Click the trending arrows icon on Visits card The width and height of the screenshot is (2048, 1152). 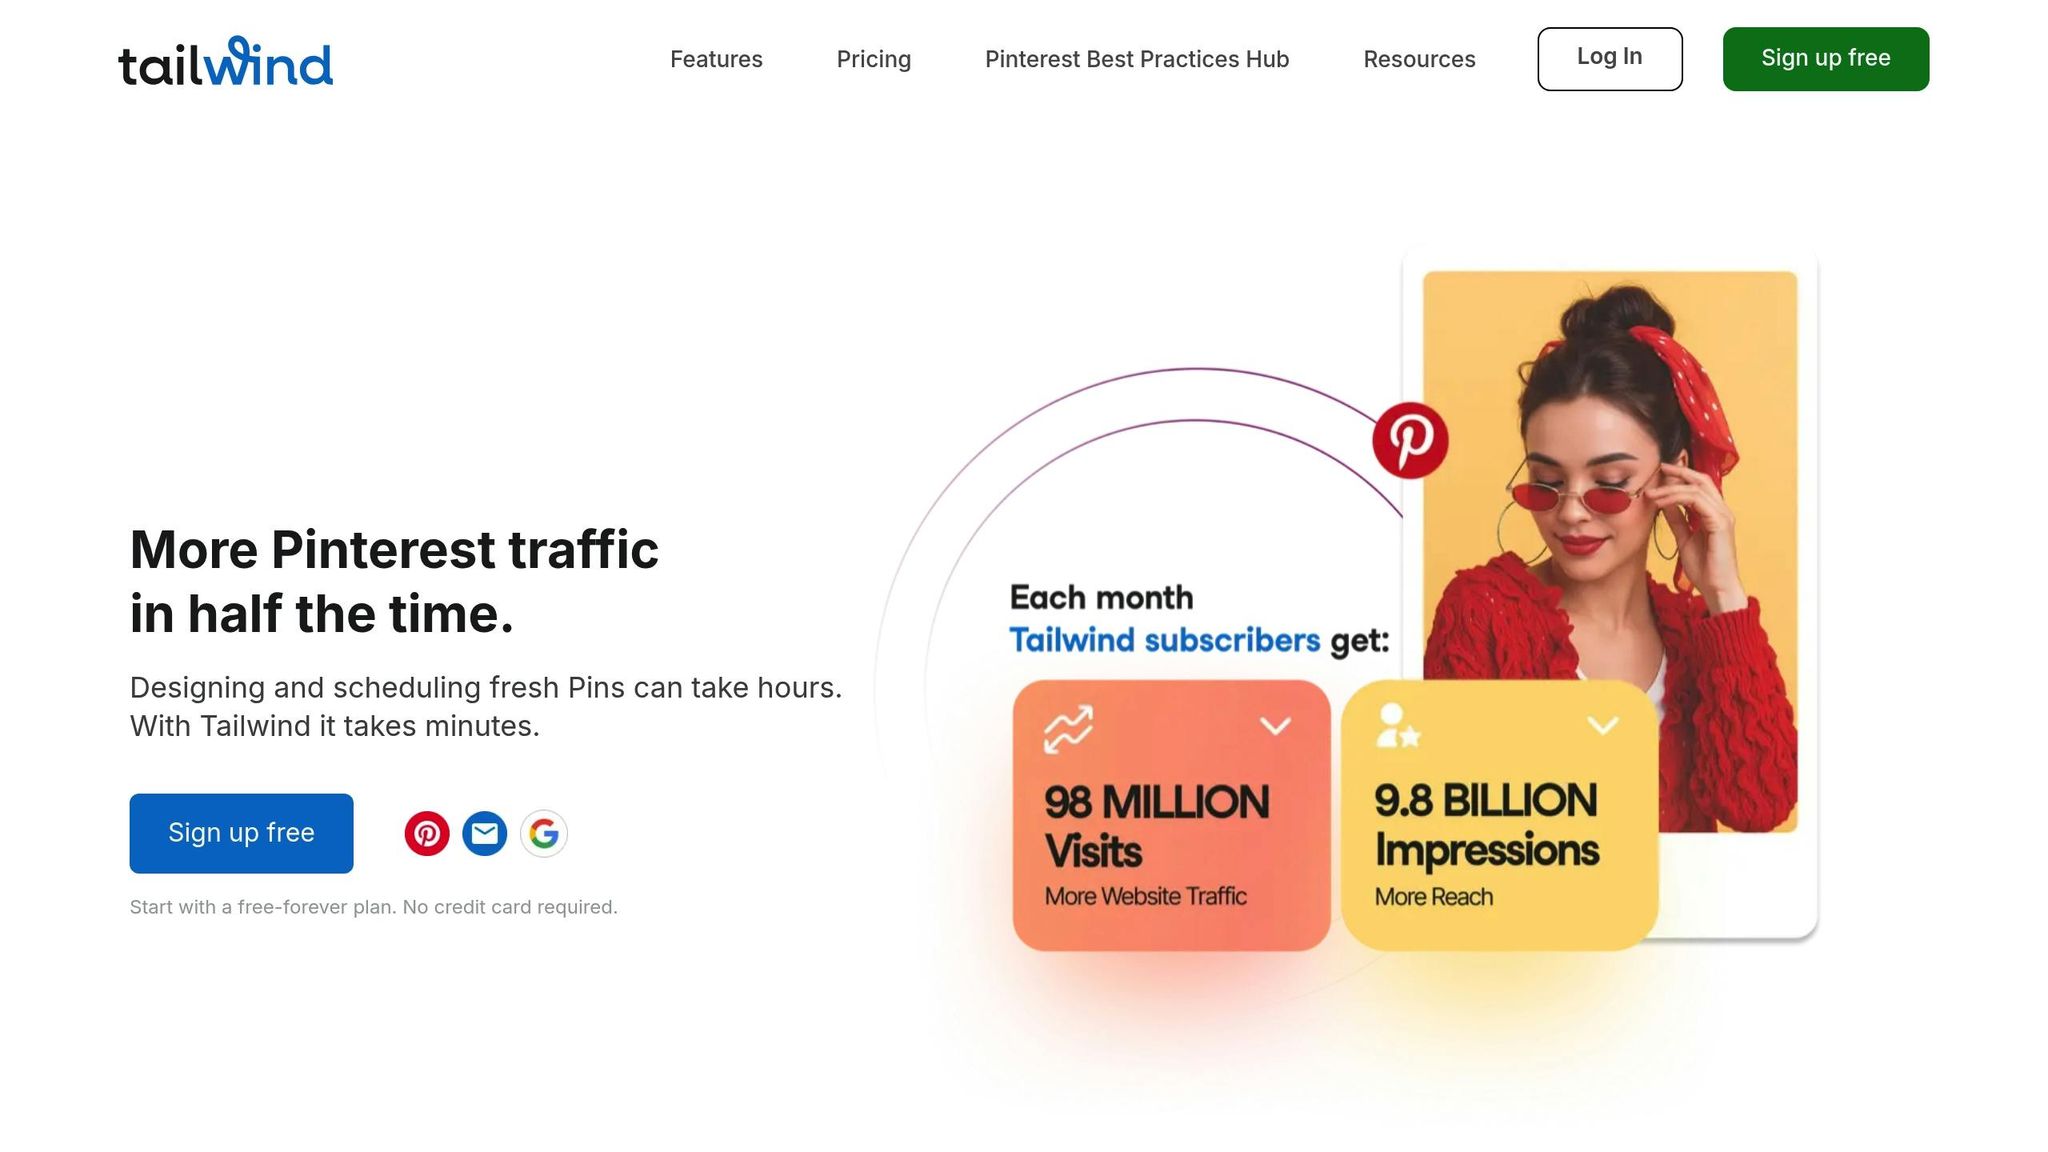click(1068, 729)
